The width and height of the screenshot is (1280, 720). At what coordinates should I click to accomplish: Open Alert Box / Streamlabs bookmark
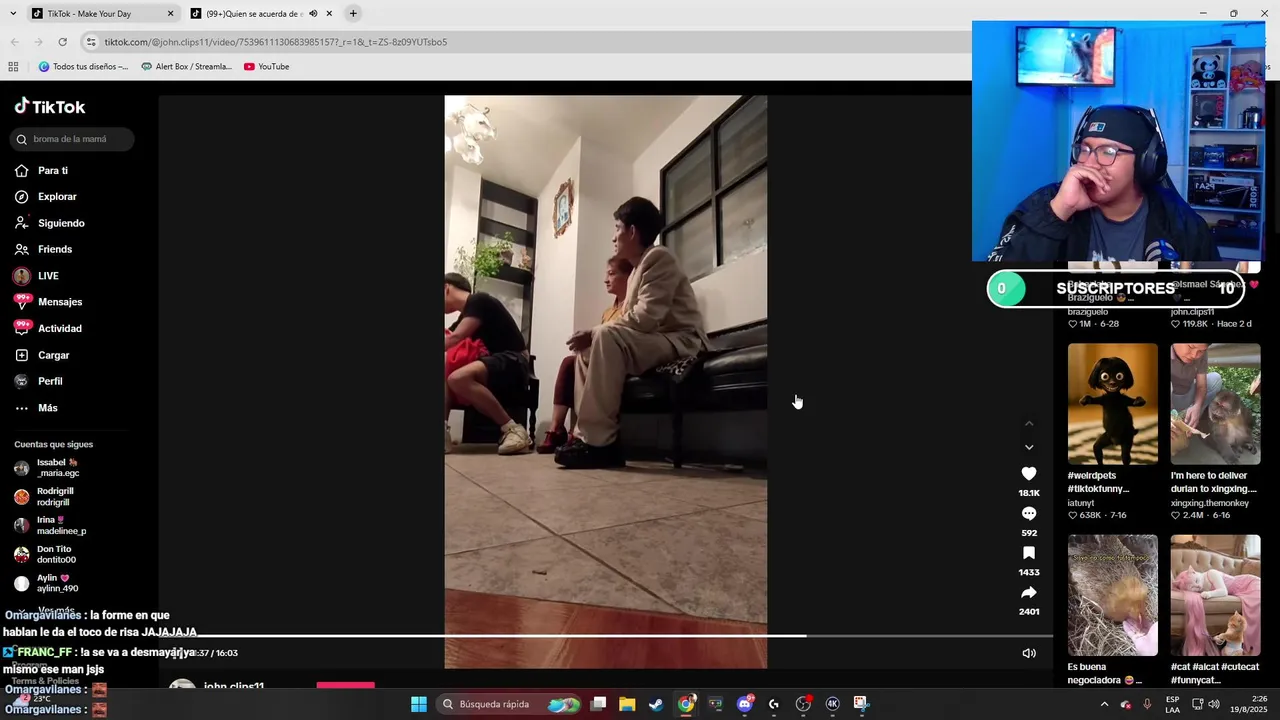pos(186,67)
